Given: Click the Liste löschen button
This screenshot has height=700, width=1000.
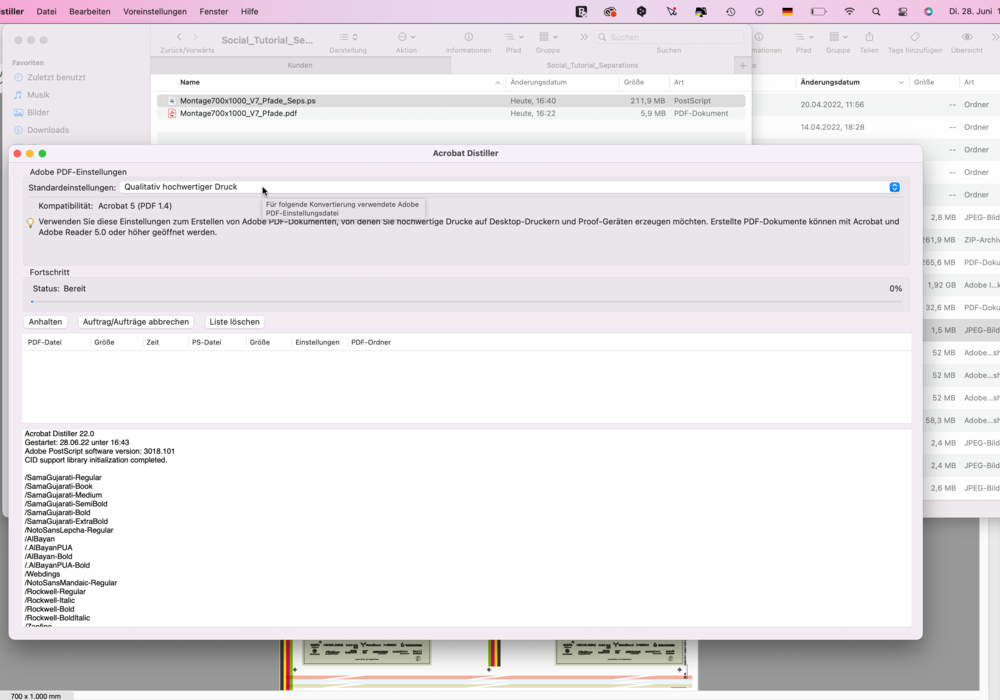Looking at the screenshot, I should click(x=234, y=322).
